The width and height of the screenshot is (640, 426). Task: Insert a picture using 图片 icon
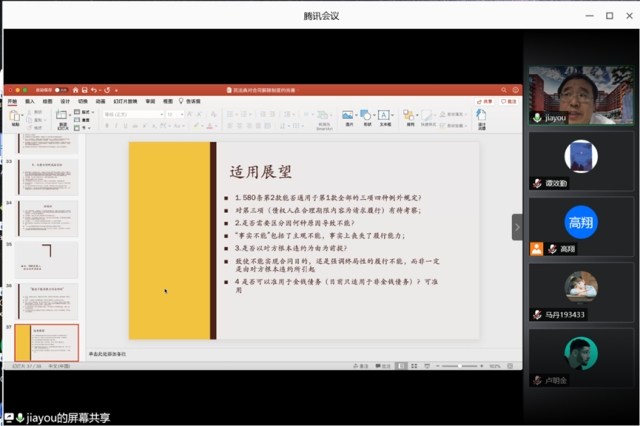[347, 117]
